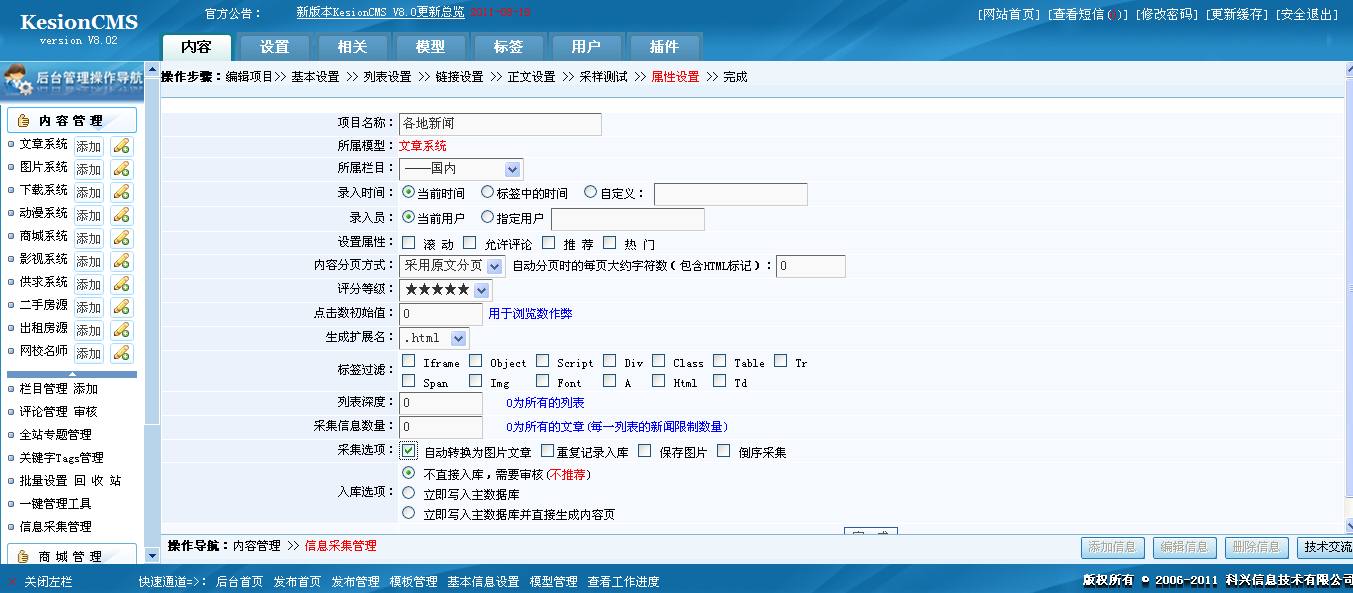The width and height of the screenshot is (1353, 593).
Task: Click the pencil icon beside 出租房源
Action: click(121, 329)
